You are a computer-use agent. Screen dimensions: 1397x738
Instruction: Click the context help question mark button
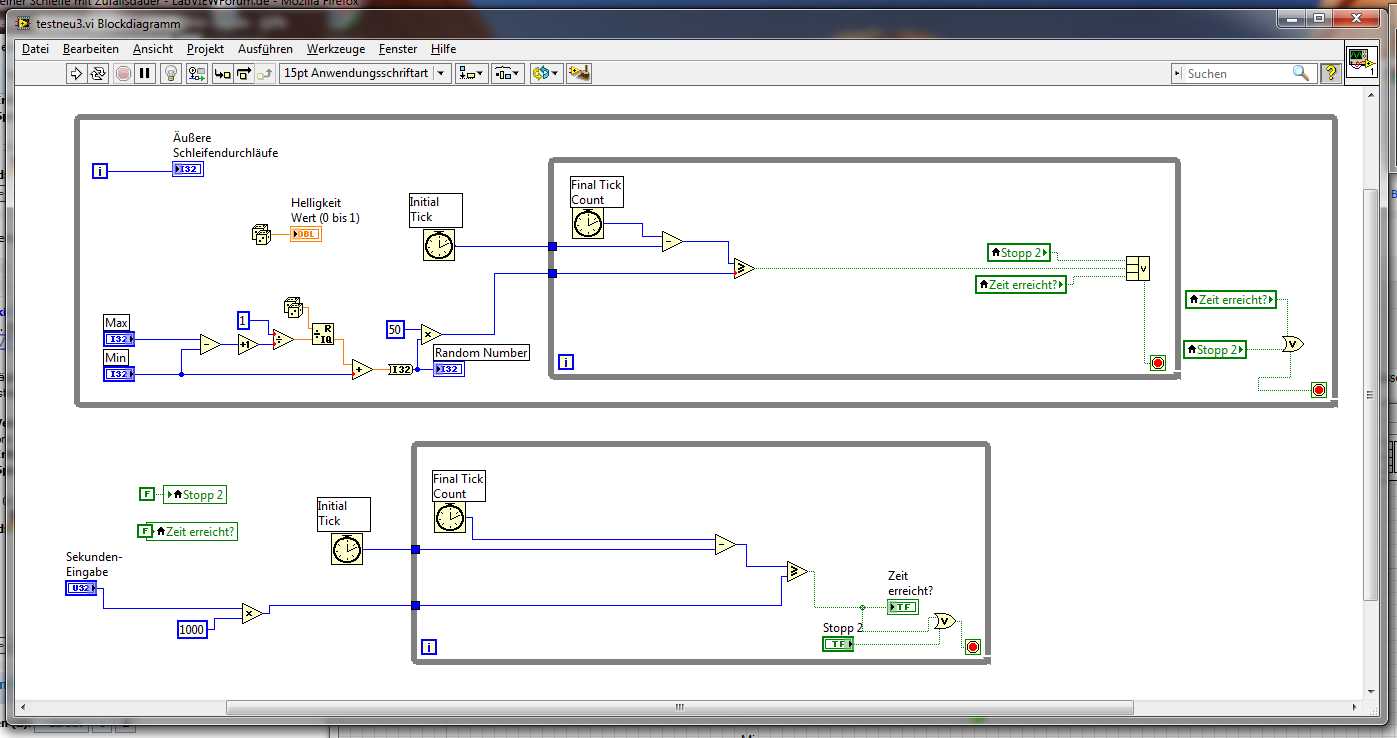coord(1331,73)
